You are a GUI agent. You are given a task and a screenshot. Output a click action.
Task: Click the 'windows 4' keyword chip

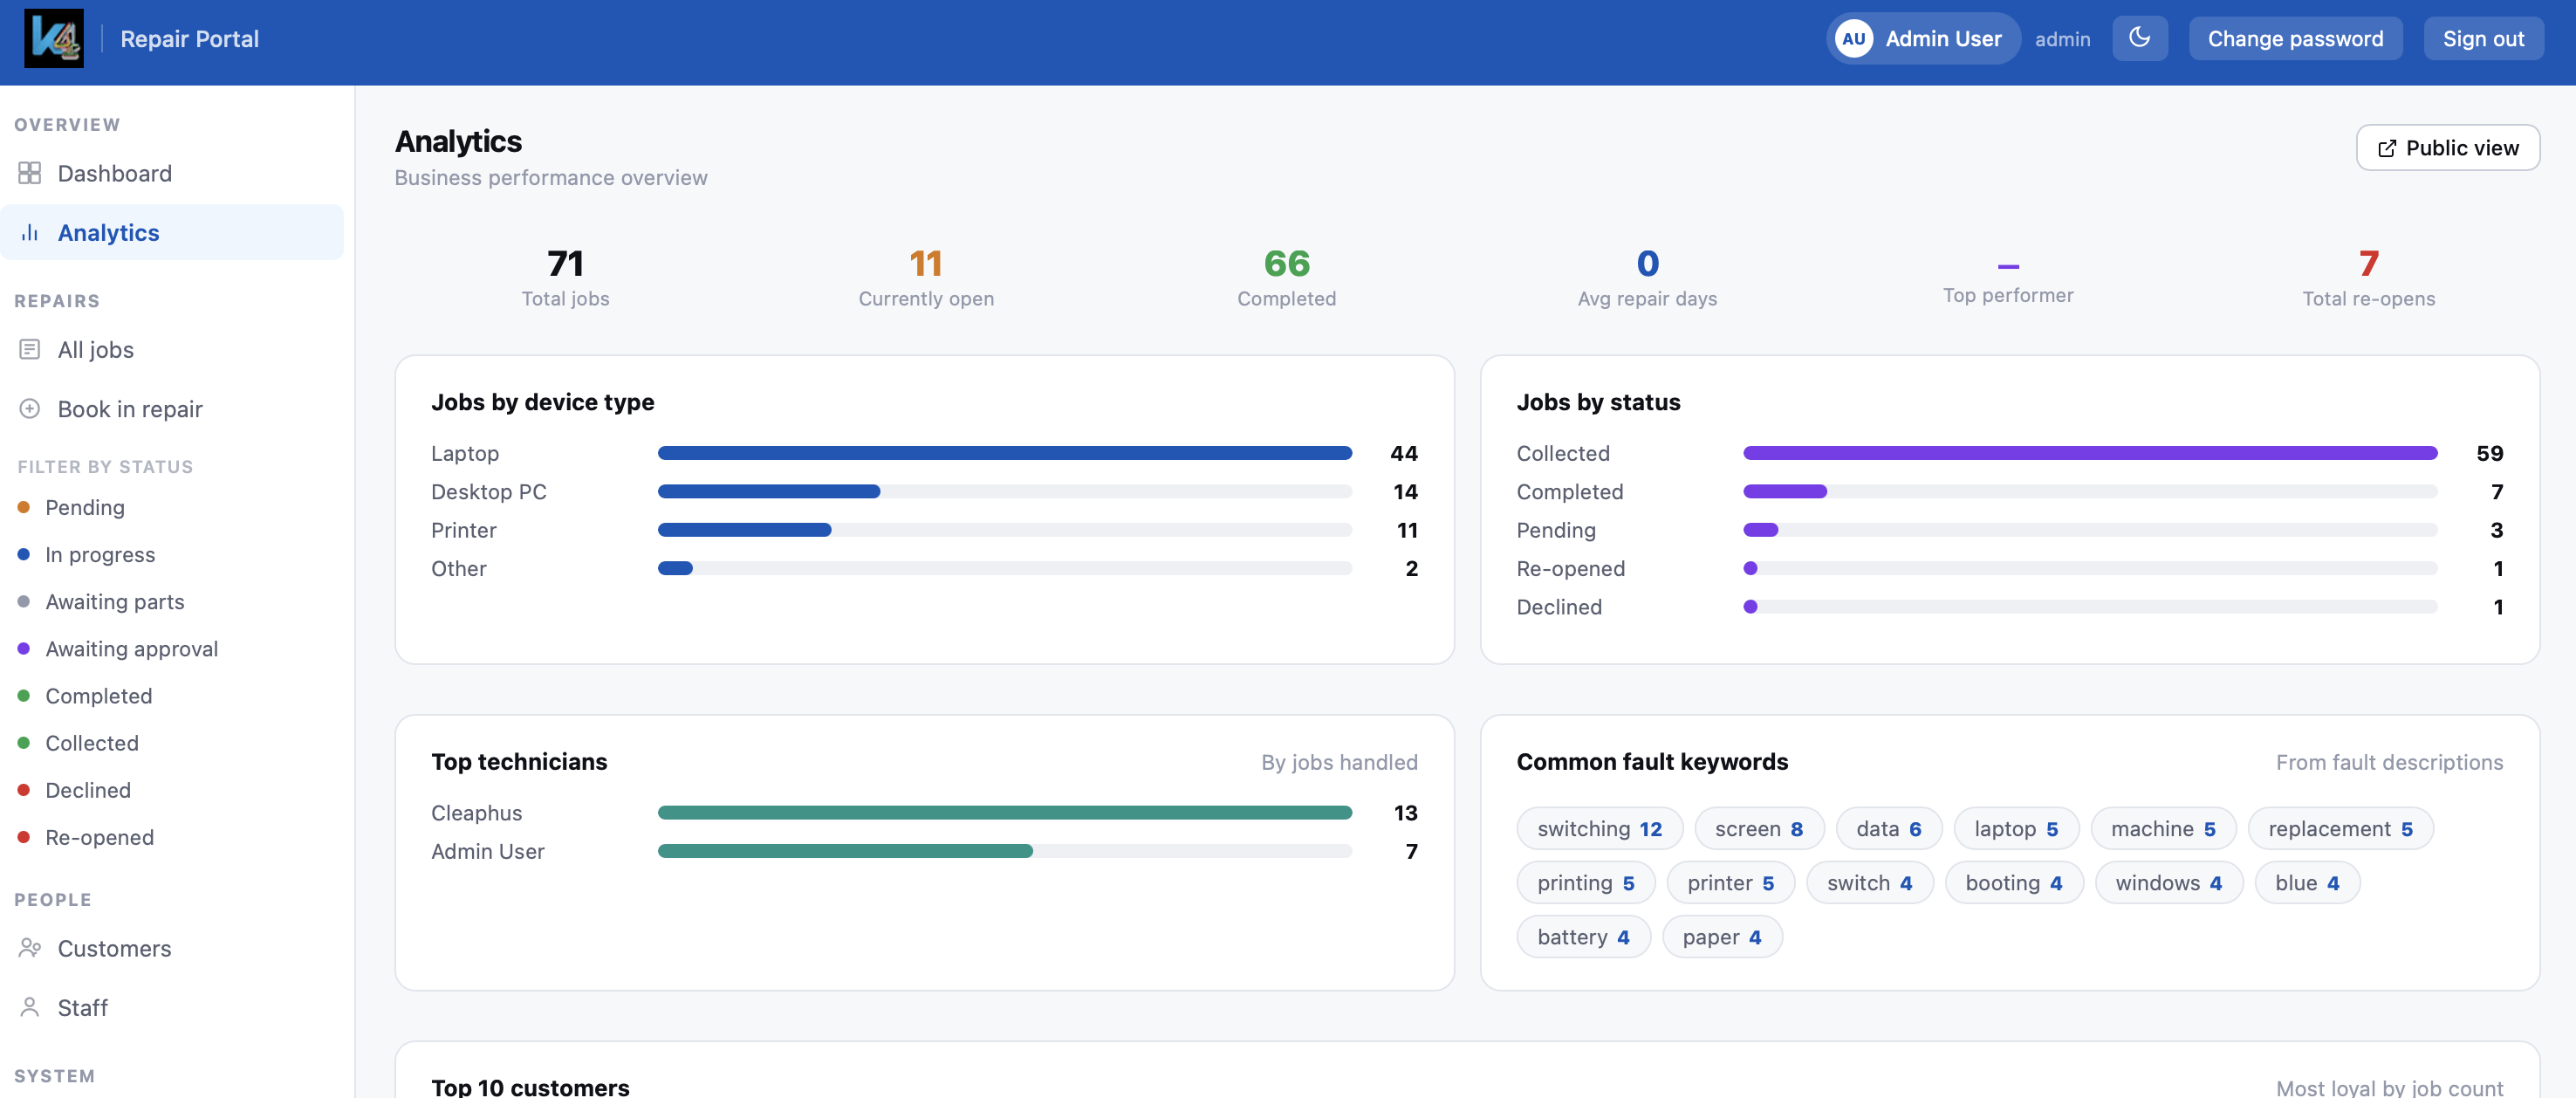click(x=2168, y=882)
